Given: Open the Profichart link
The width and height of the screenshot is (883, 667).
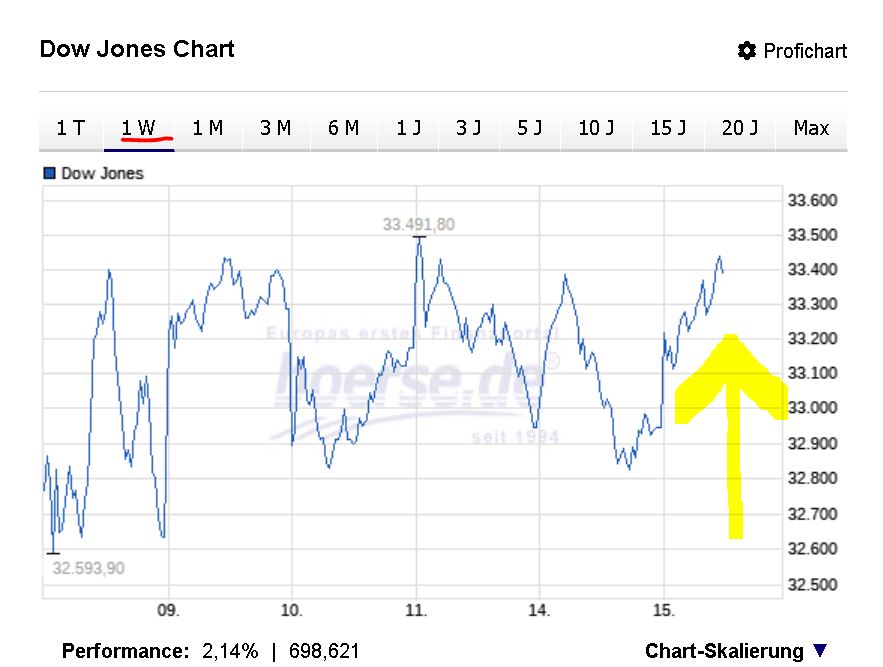Looking at the screenshot, I should click(x=804, y=51).
